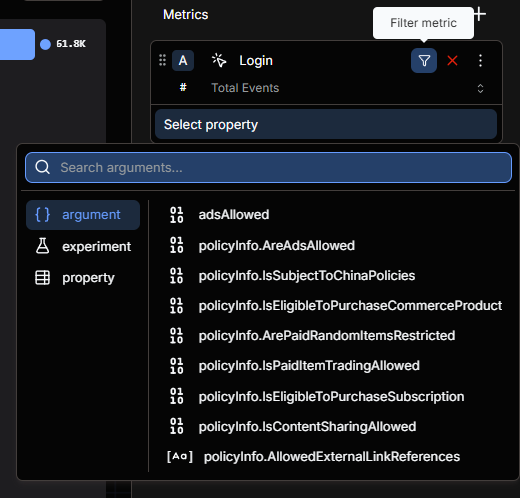Expand the Total Events aggregation dropdown
This screenshot has height=498, width=520.
pos(480,88)
